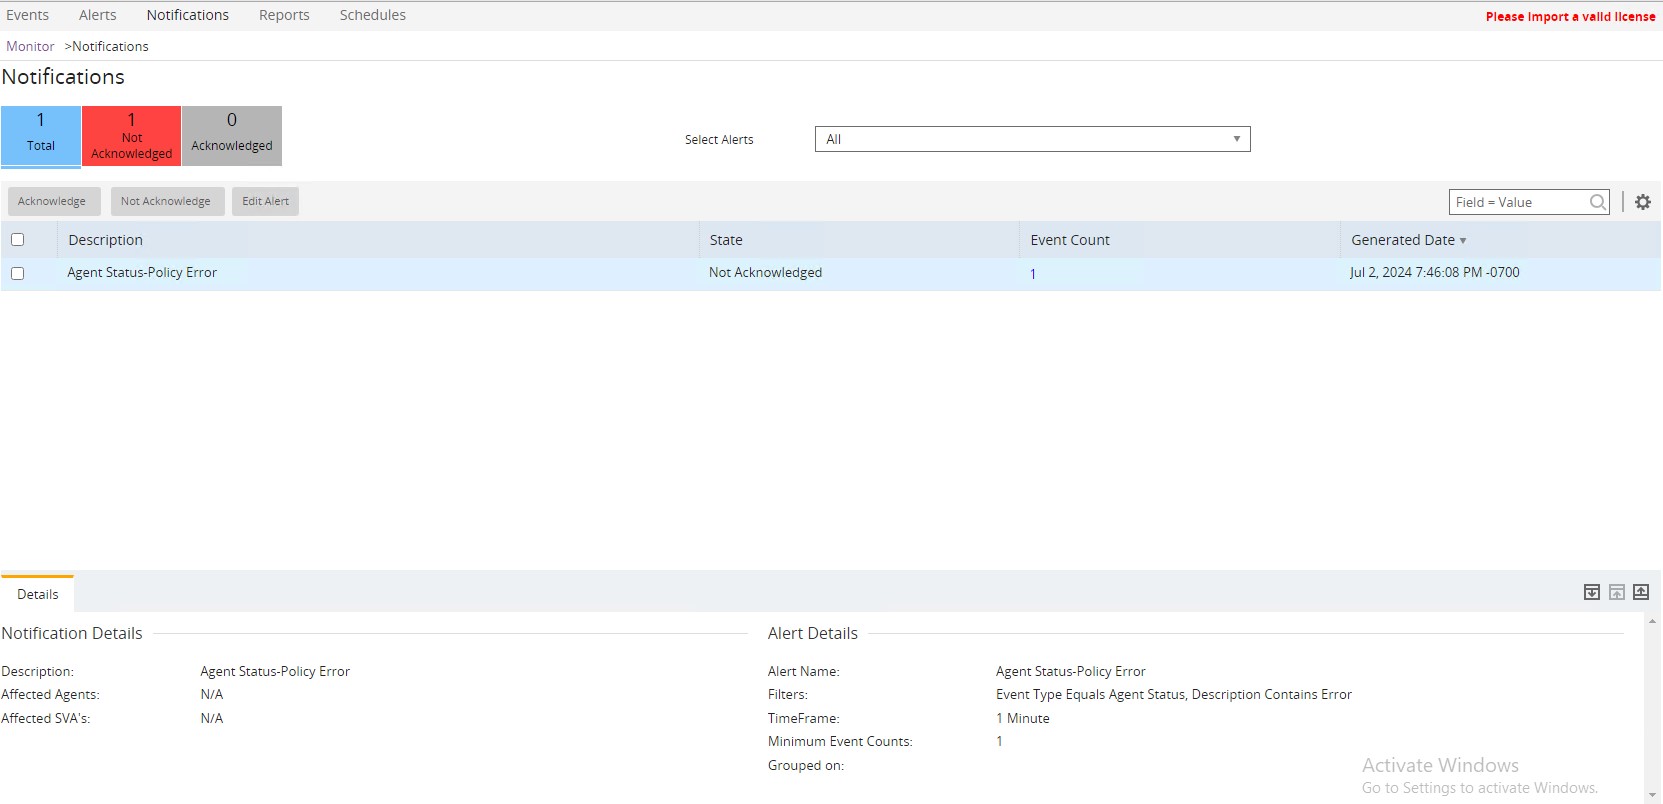
Task: Focus the Field = Value search field
Action: tap(1518, 202)
